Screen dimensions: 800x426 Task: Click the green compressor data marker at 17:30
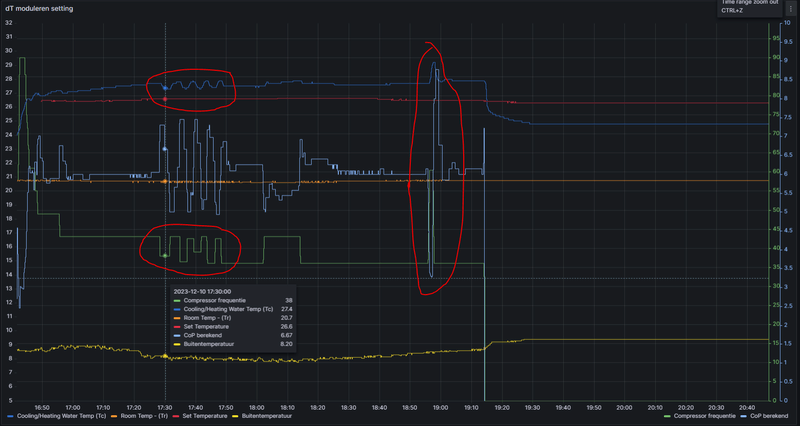coord(165,255)
